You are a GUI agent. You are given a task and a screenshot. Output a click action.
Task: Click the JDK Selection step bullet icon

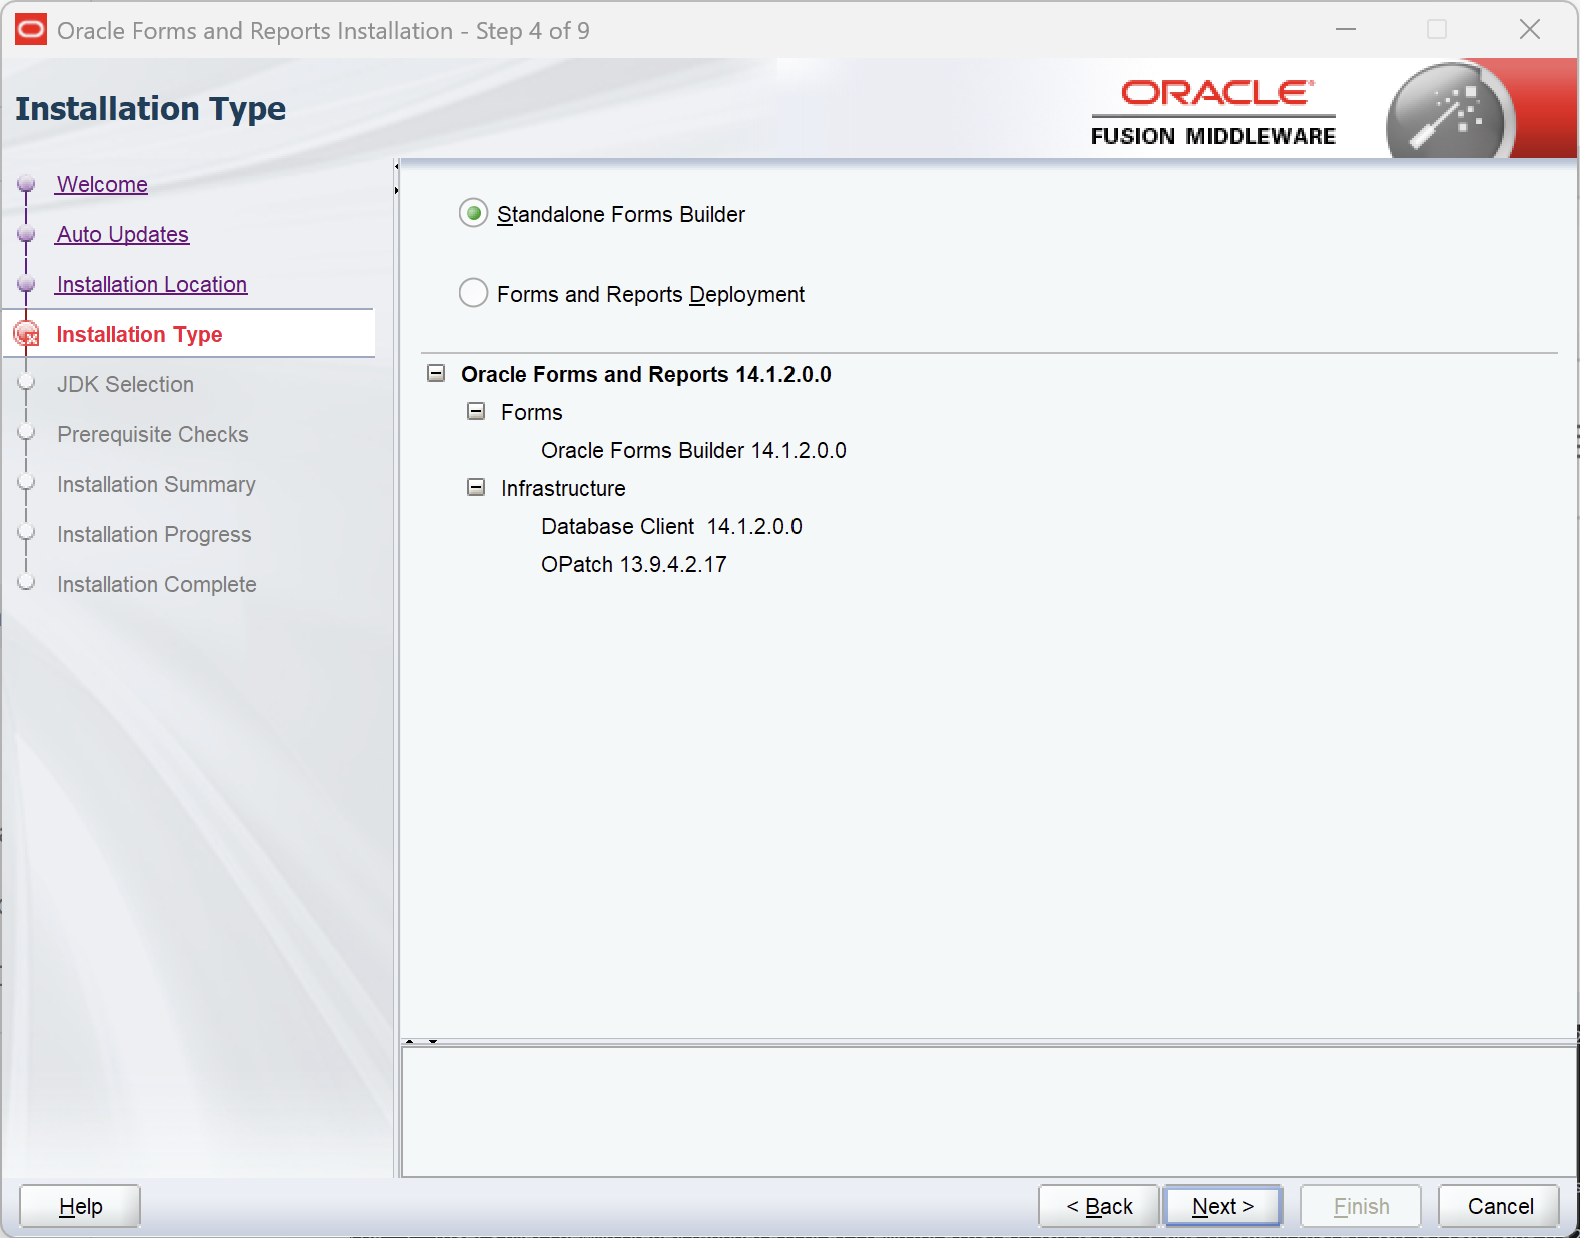pyautogui.click(x=27, y=382)
